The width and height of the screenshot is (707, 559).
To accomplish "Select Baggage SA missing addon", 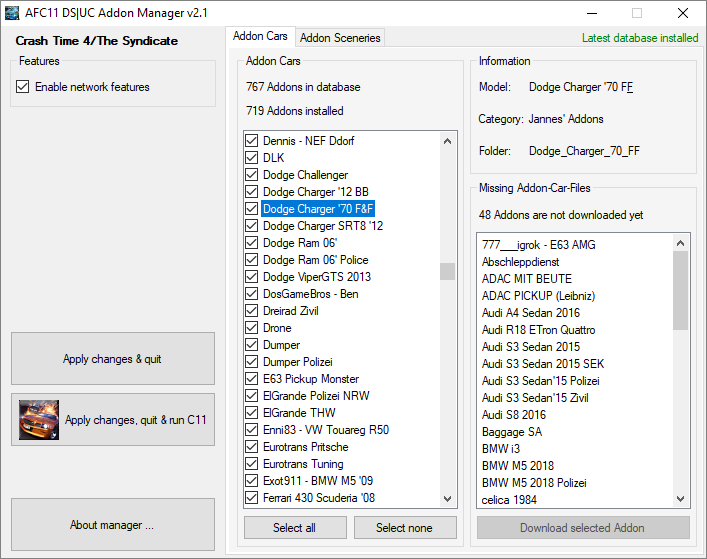I will [512, 431].
